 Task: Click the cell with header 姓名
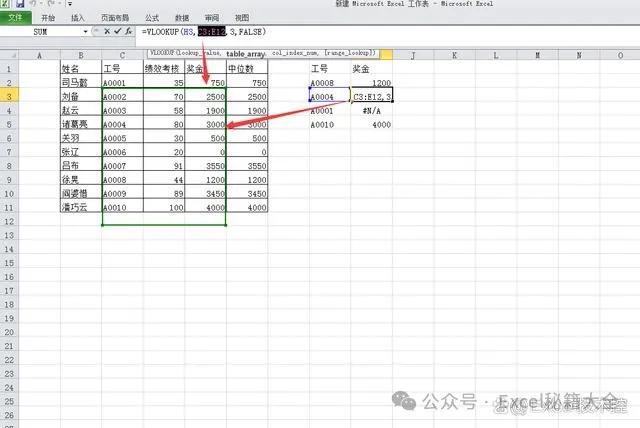(81, 69)
